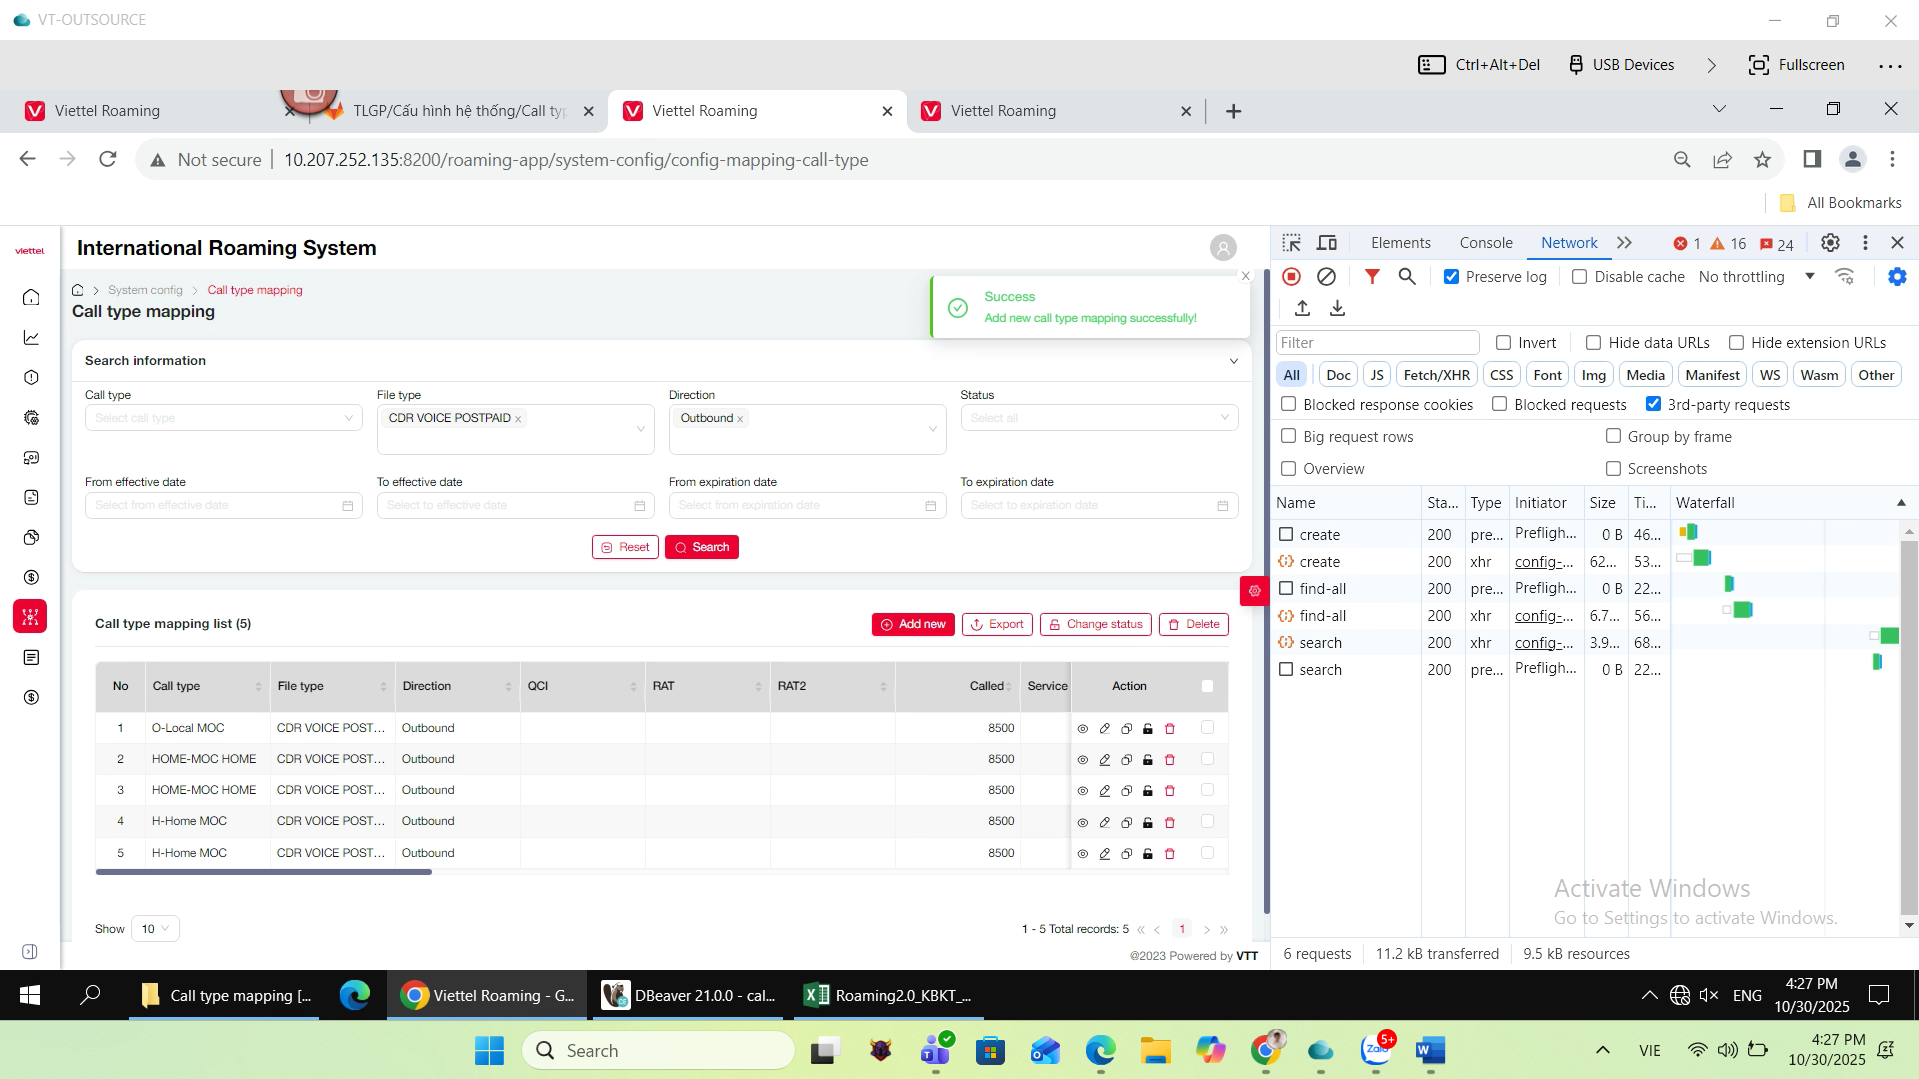Open the Show 10 page size dropdown

pyautogui.click(x=154, y=929)
